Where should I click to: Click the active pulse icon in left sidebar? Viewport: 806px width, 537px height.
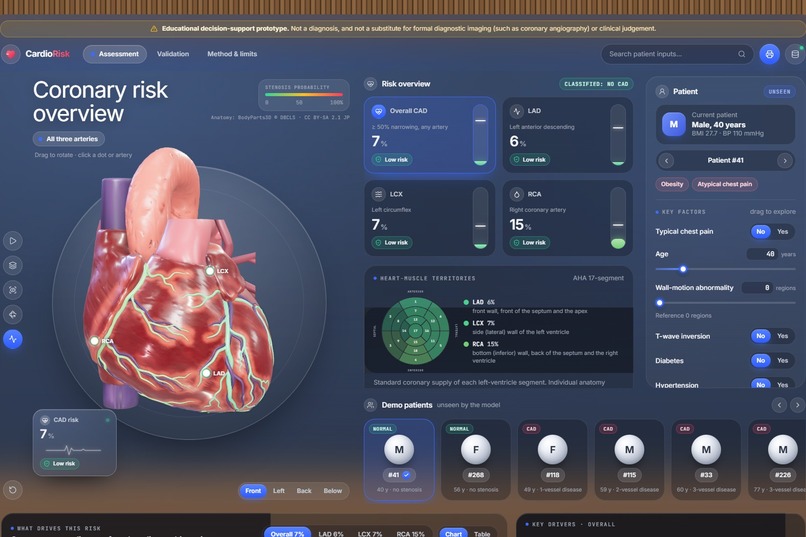[13, 339]
